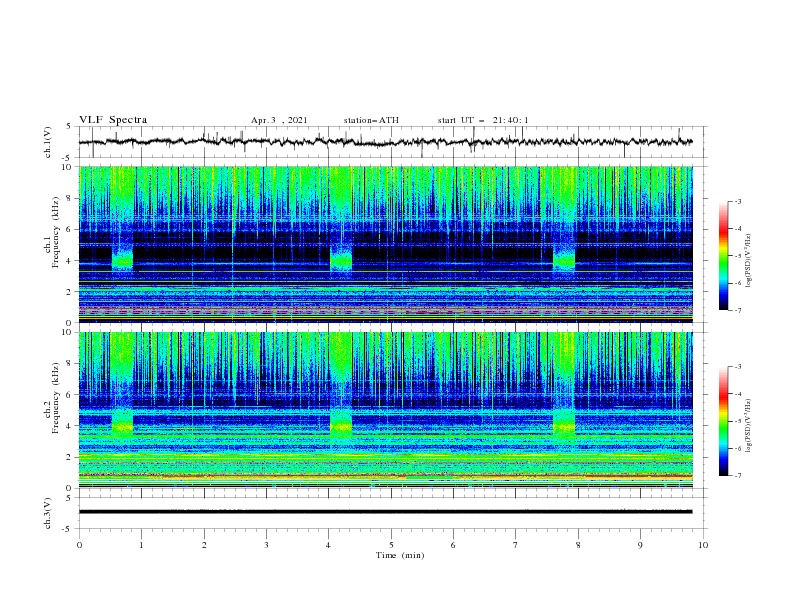
Task: Click the ch.1 spectrogram color scale bar
Action: (x=723, y=256)
